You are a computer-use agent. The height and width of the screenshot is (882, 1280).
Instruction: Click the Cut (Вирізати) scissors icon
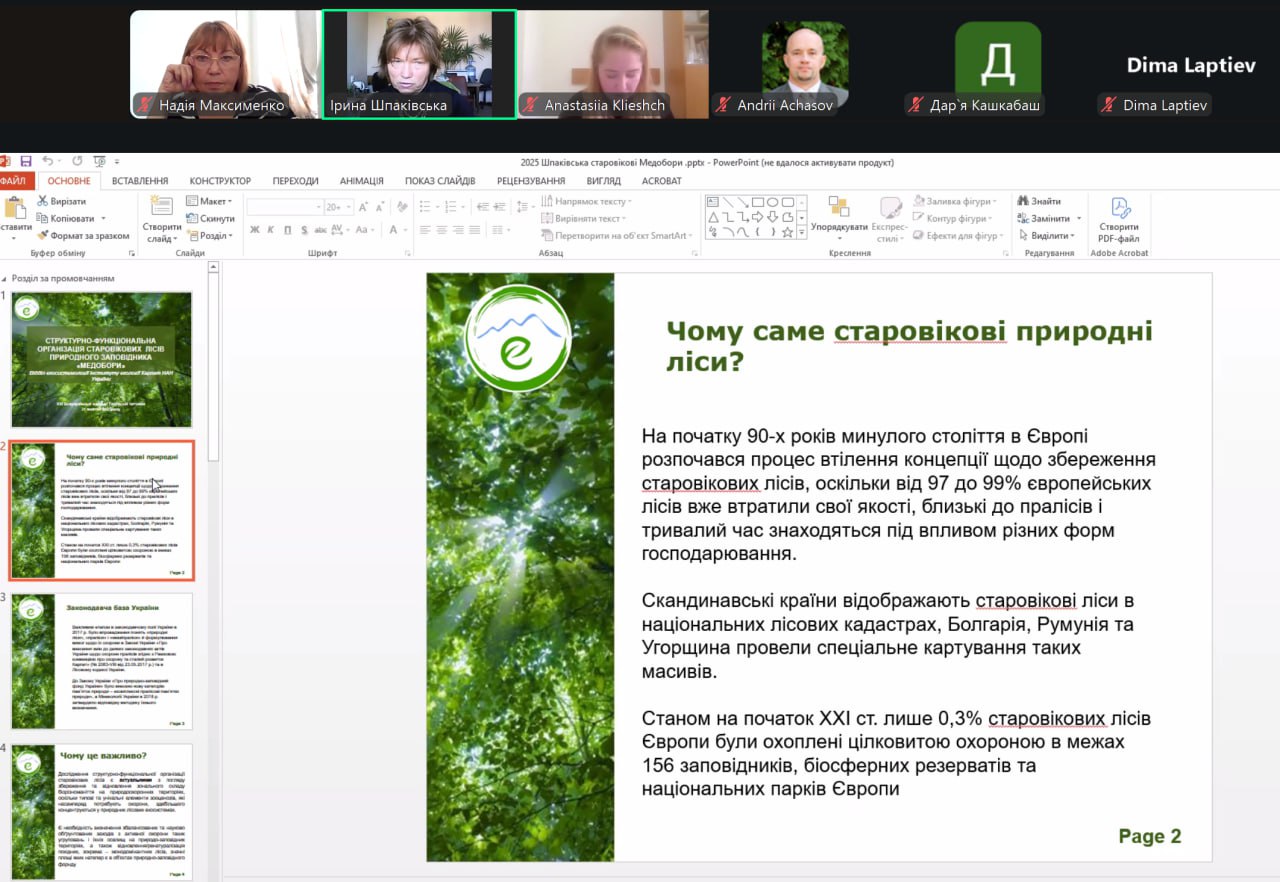[x=42, y=201]
